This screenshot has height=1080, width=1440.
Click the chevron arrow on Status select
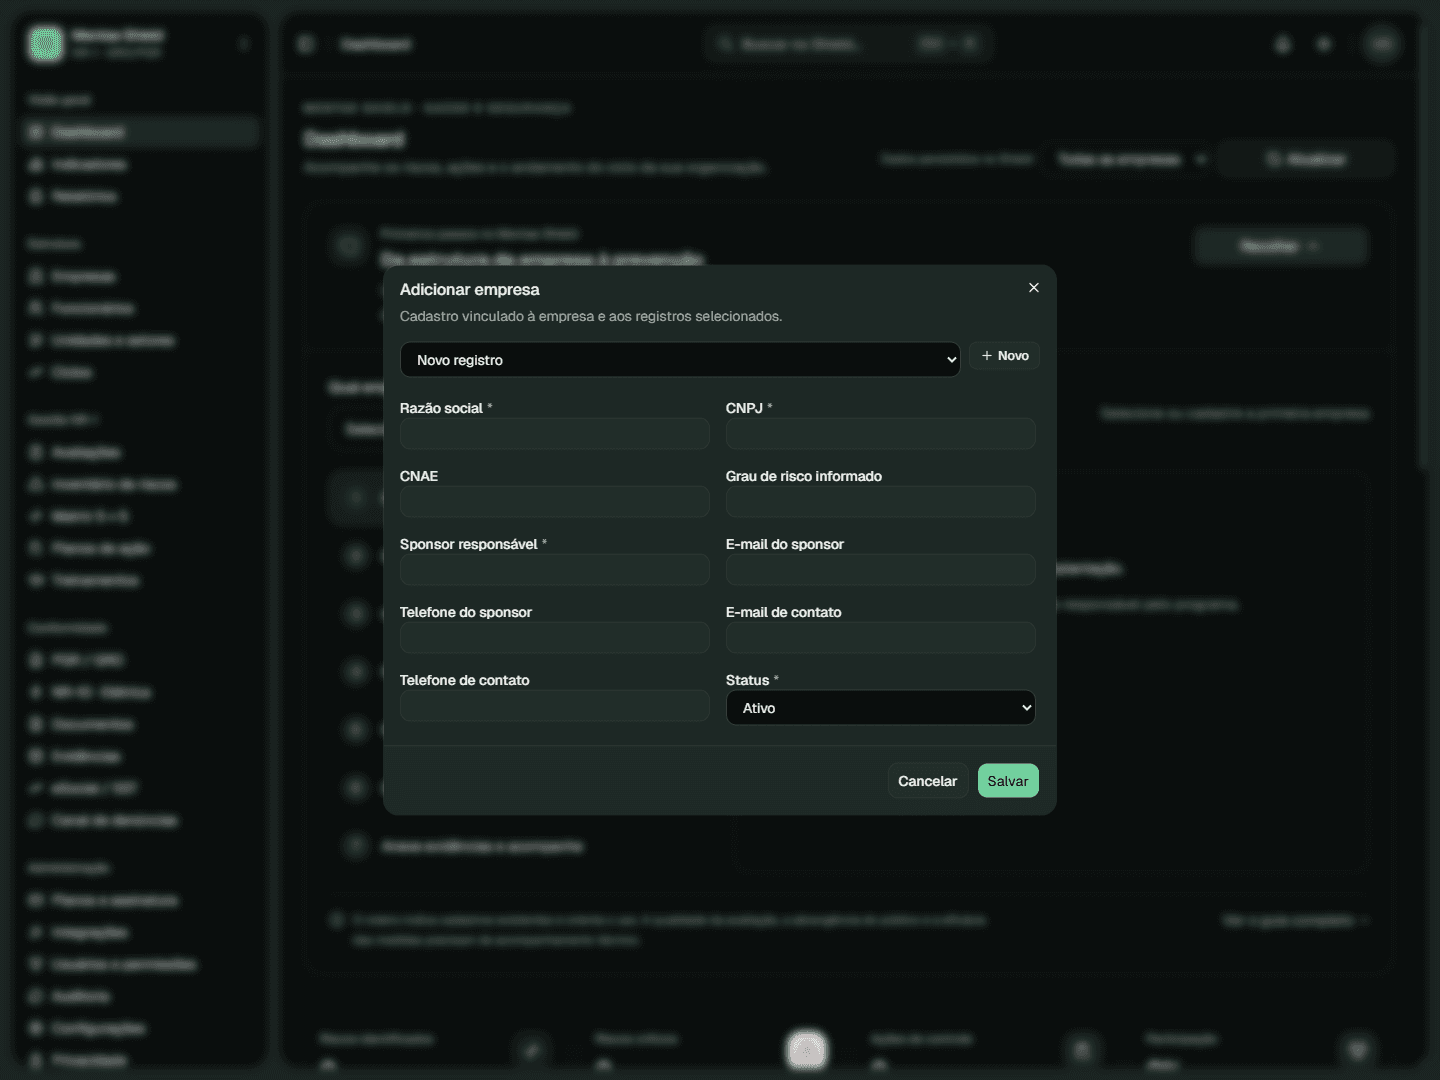click(1026, 708)
